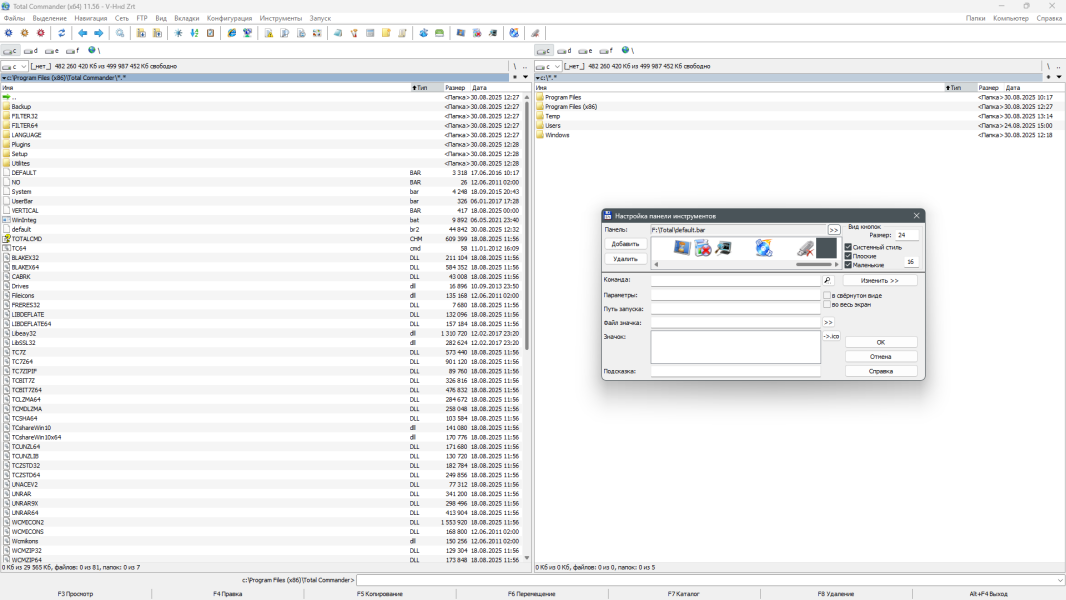Click the magnifier button beside Команда field

pos(827,281)
